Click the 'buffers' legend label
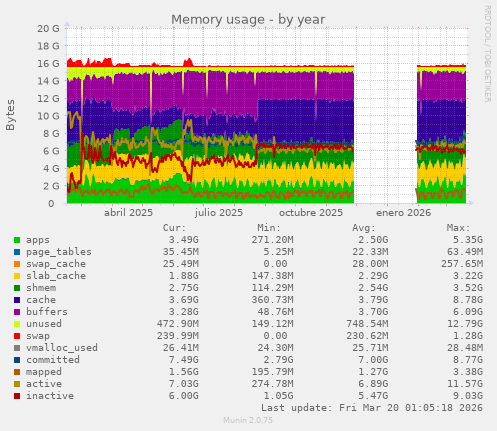 click(x=47, y=312)
